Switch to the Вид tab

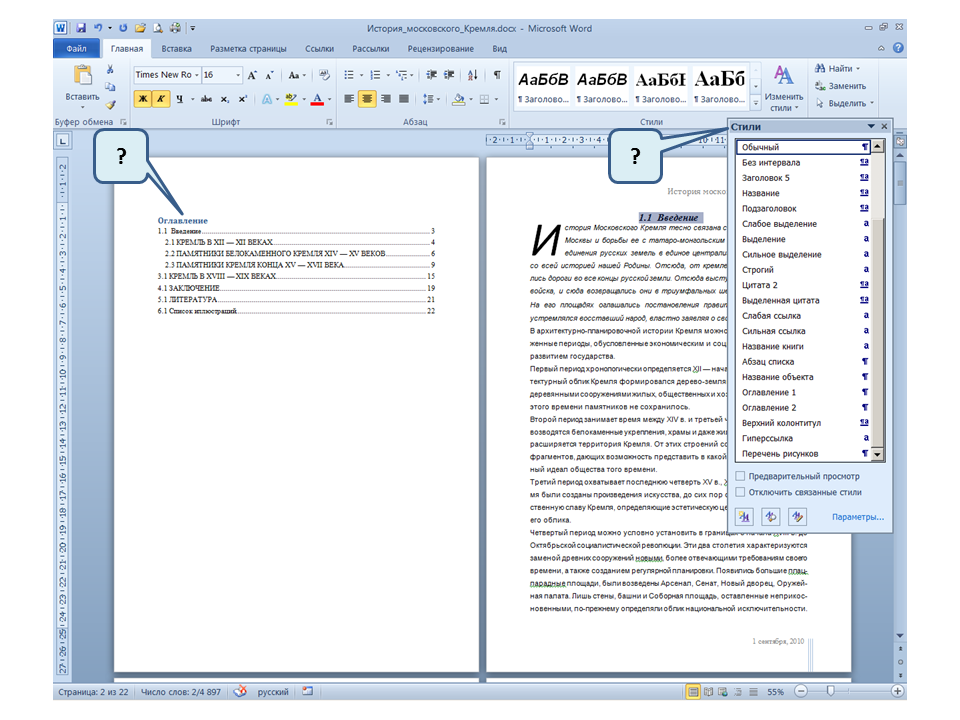pos(500,48)
